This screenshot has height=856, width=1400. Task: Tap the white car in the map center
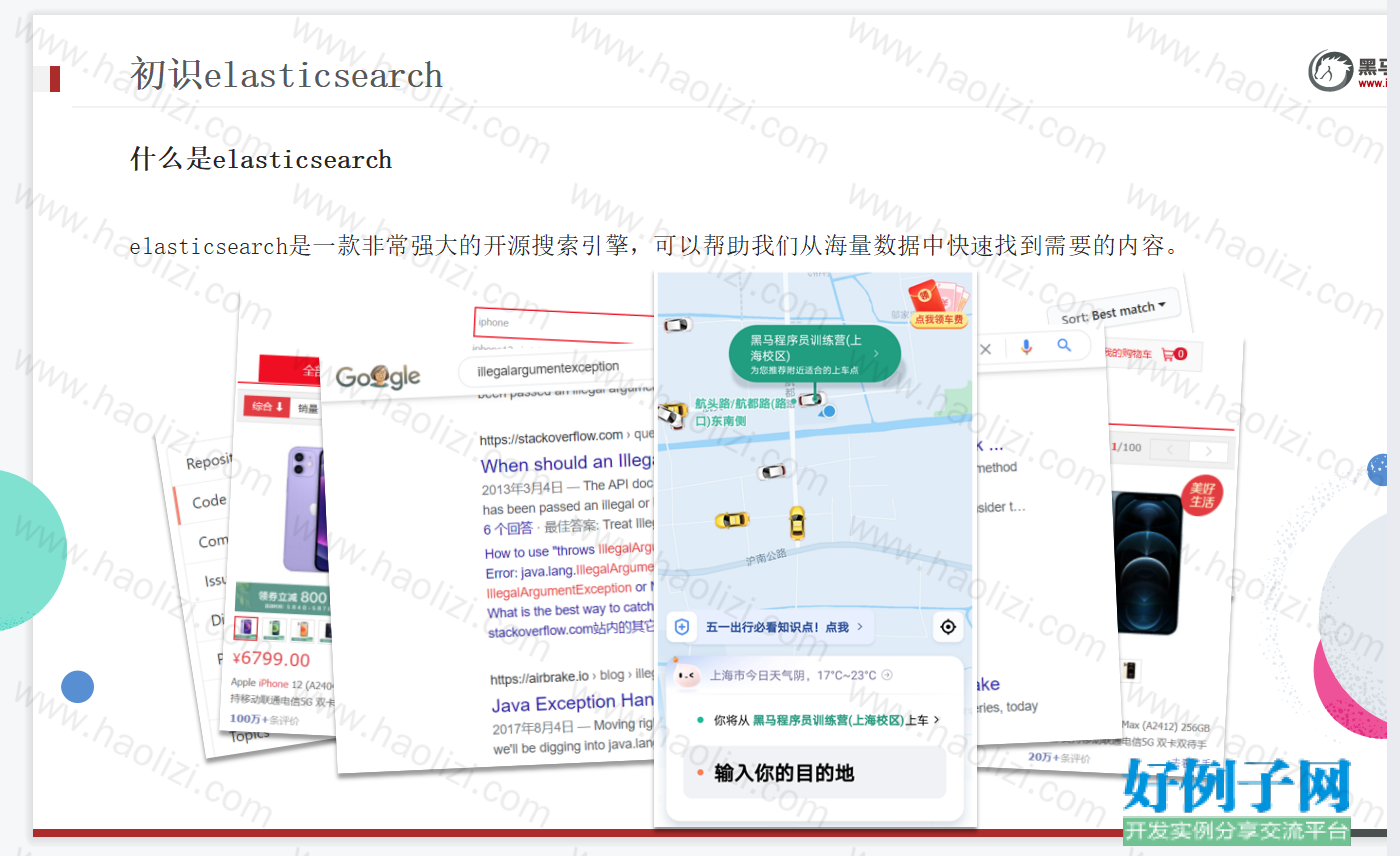point(771,470)
